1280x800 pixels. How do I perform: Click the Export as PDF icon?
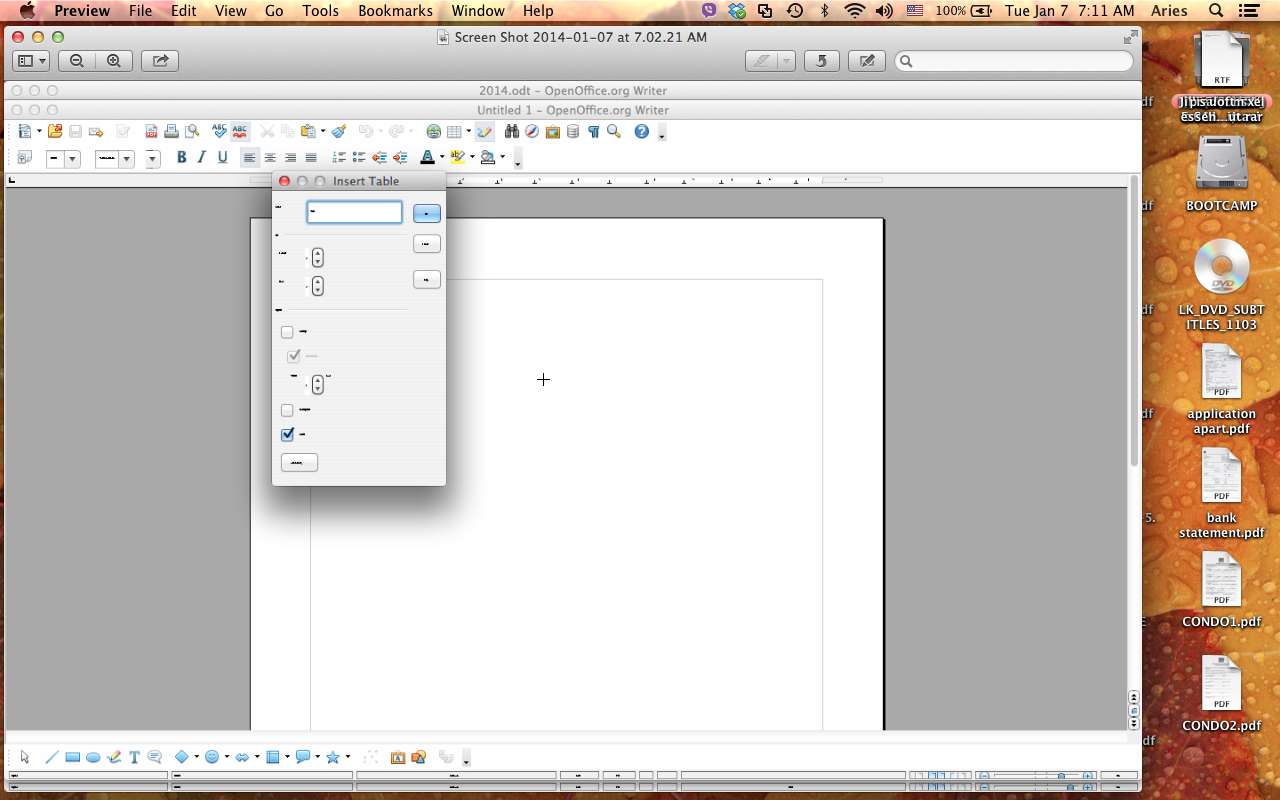click(151, 131)
